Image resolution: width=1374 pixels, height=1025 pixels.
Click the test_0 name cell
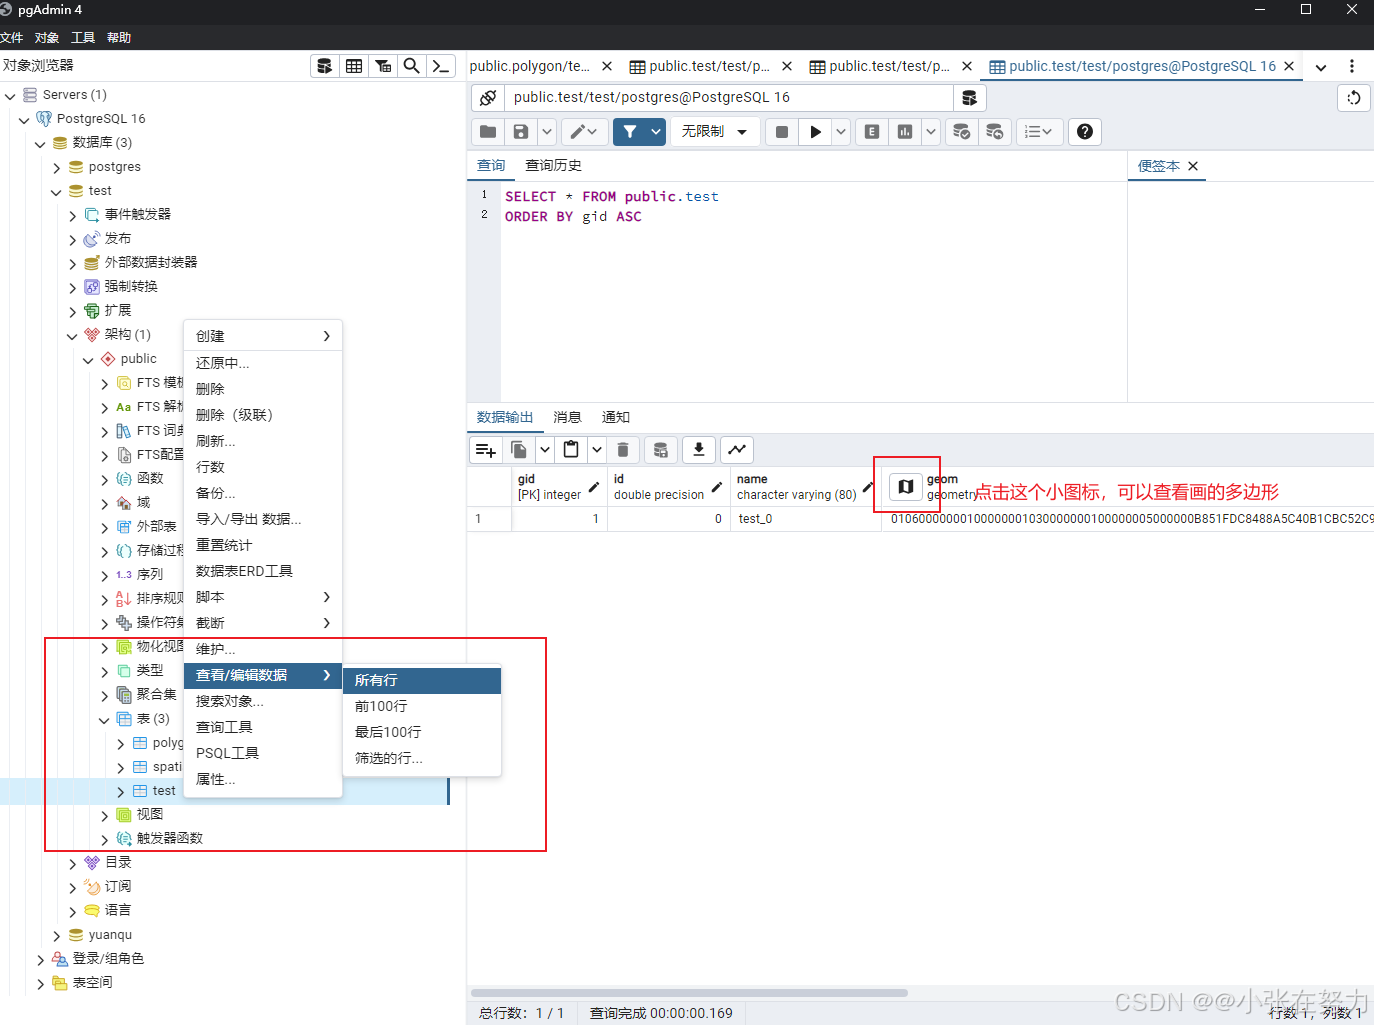[806, 519]
